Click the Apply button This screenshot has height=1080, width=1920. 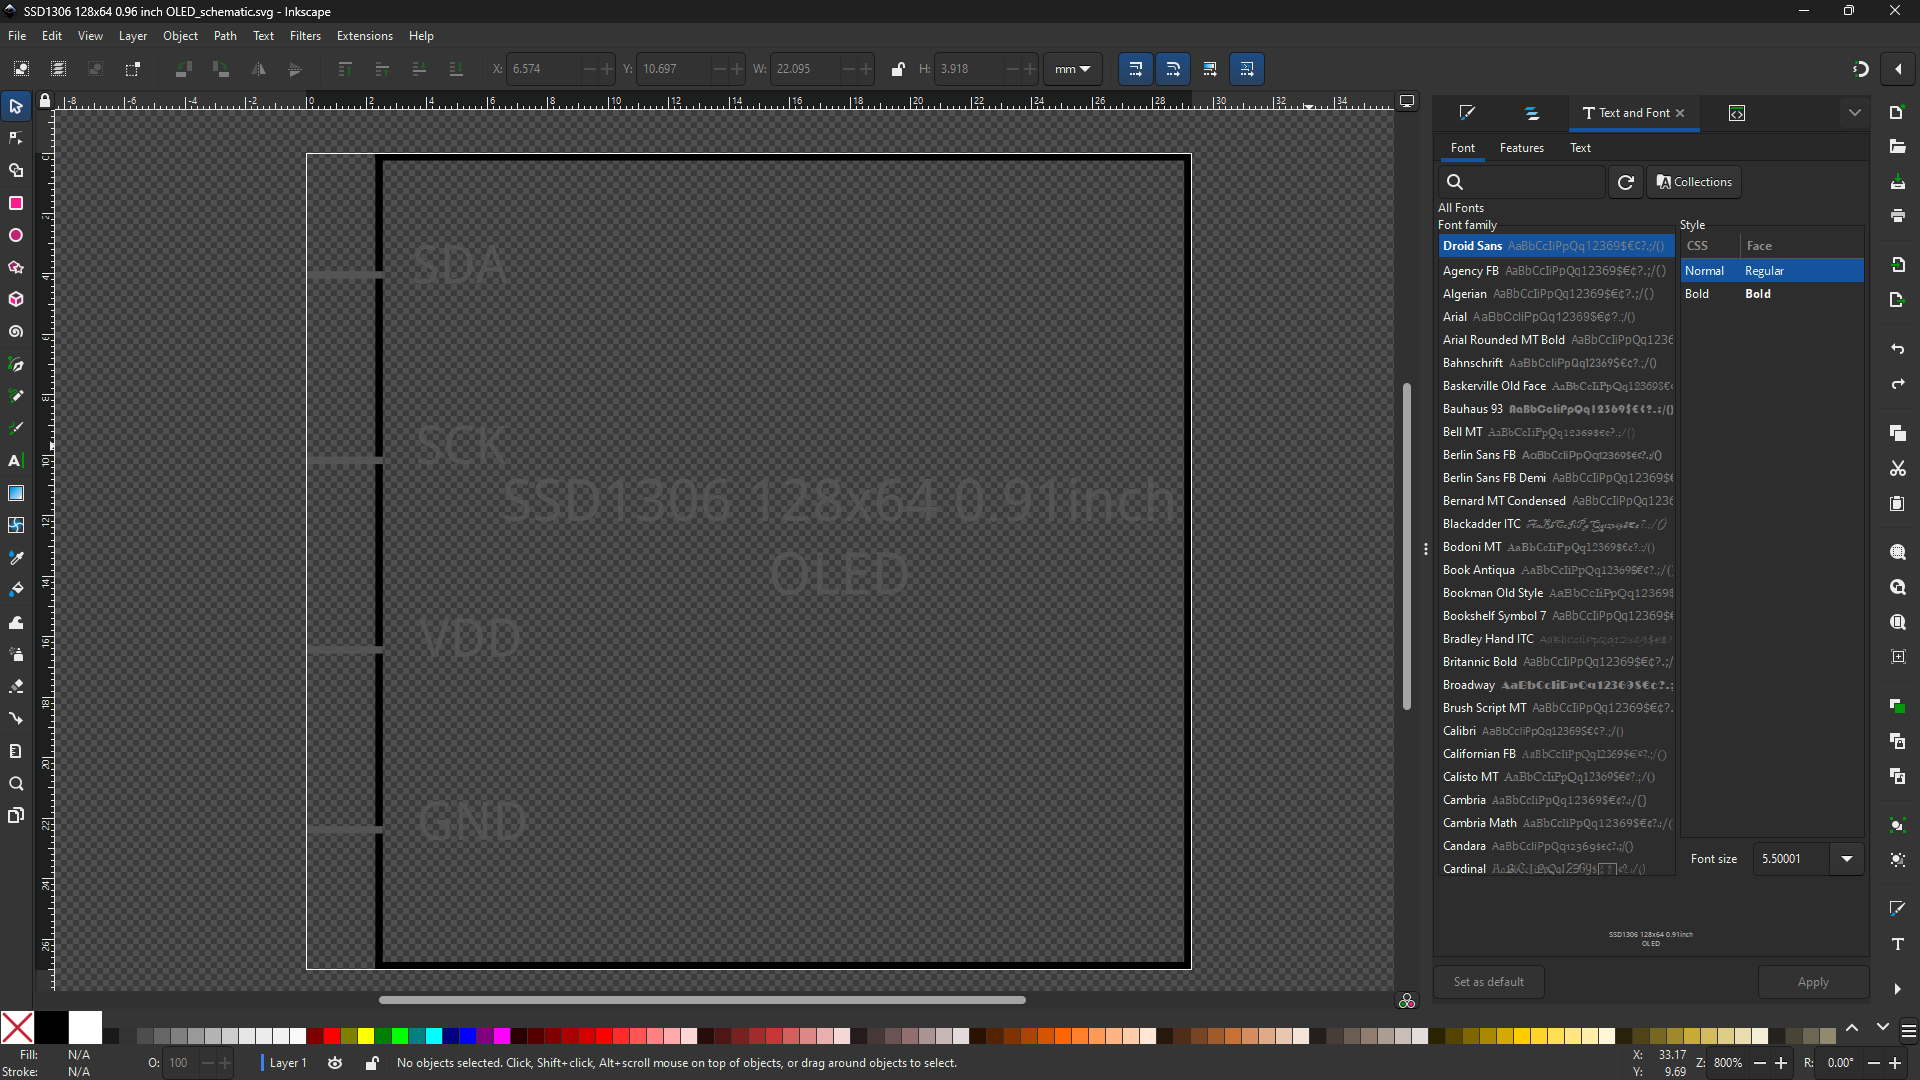click(1813, 981)
